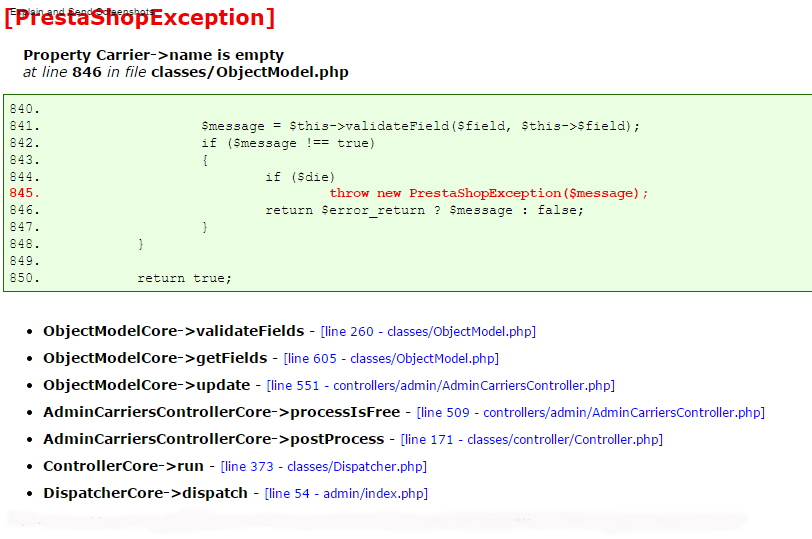Open link line 171 classes/controller/Controller.php

(532, 439)
